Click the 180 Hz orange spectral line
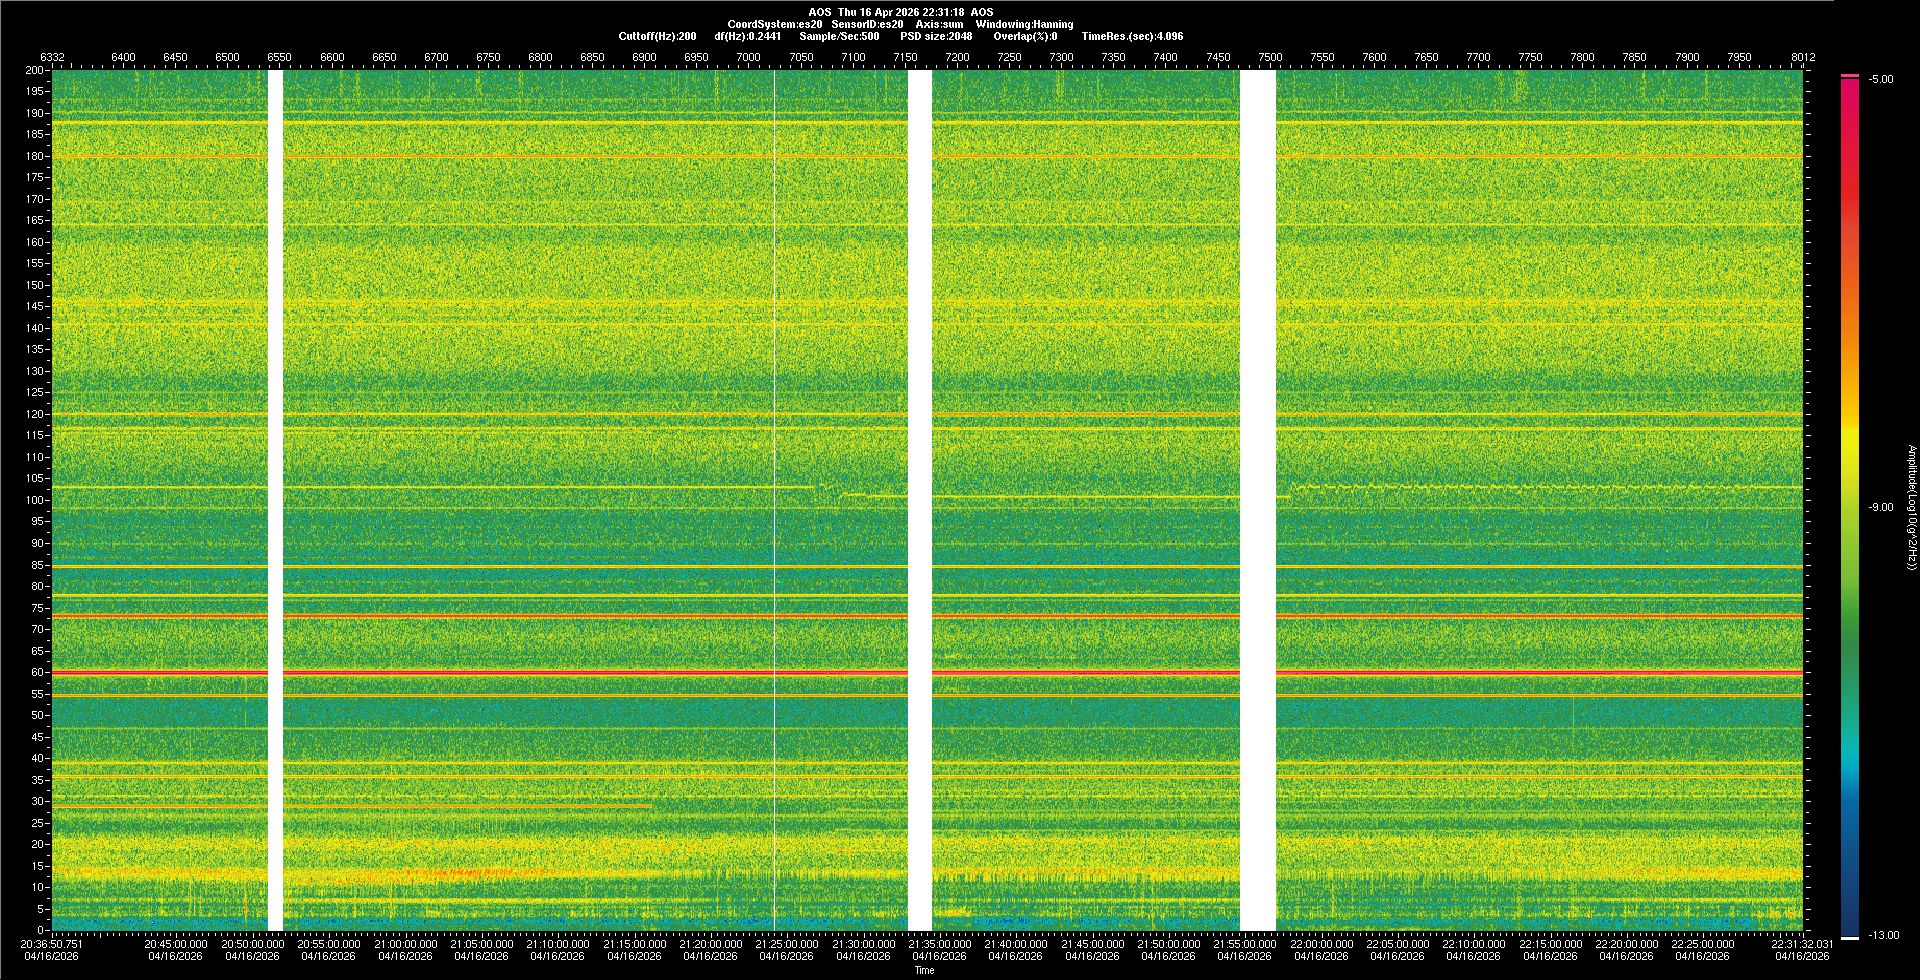 [x=600, y=157]
